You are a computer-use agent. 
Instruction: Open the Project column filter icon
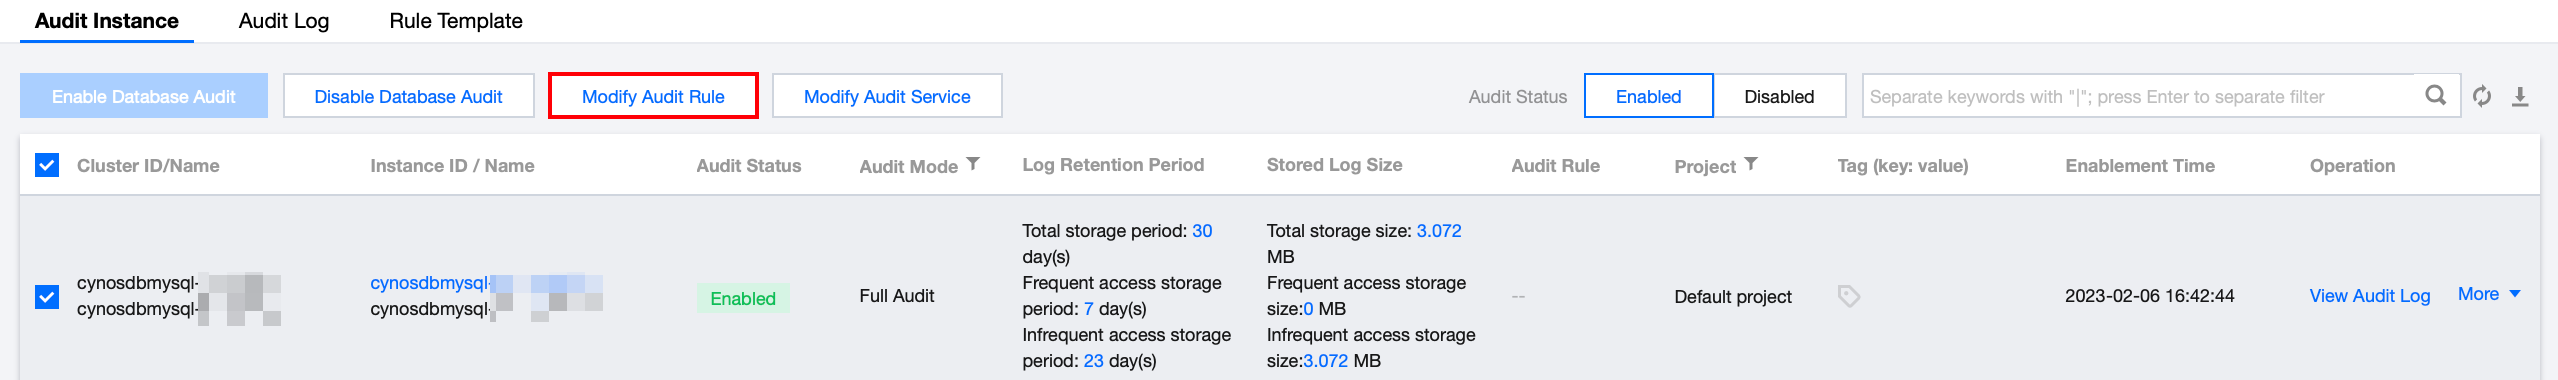[x=1750, y=164]
